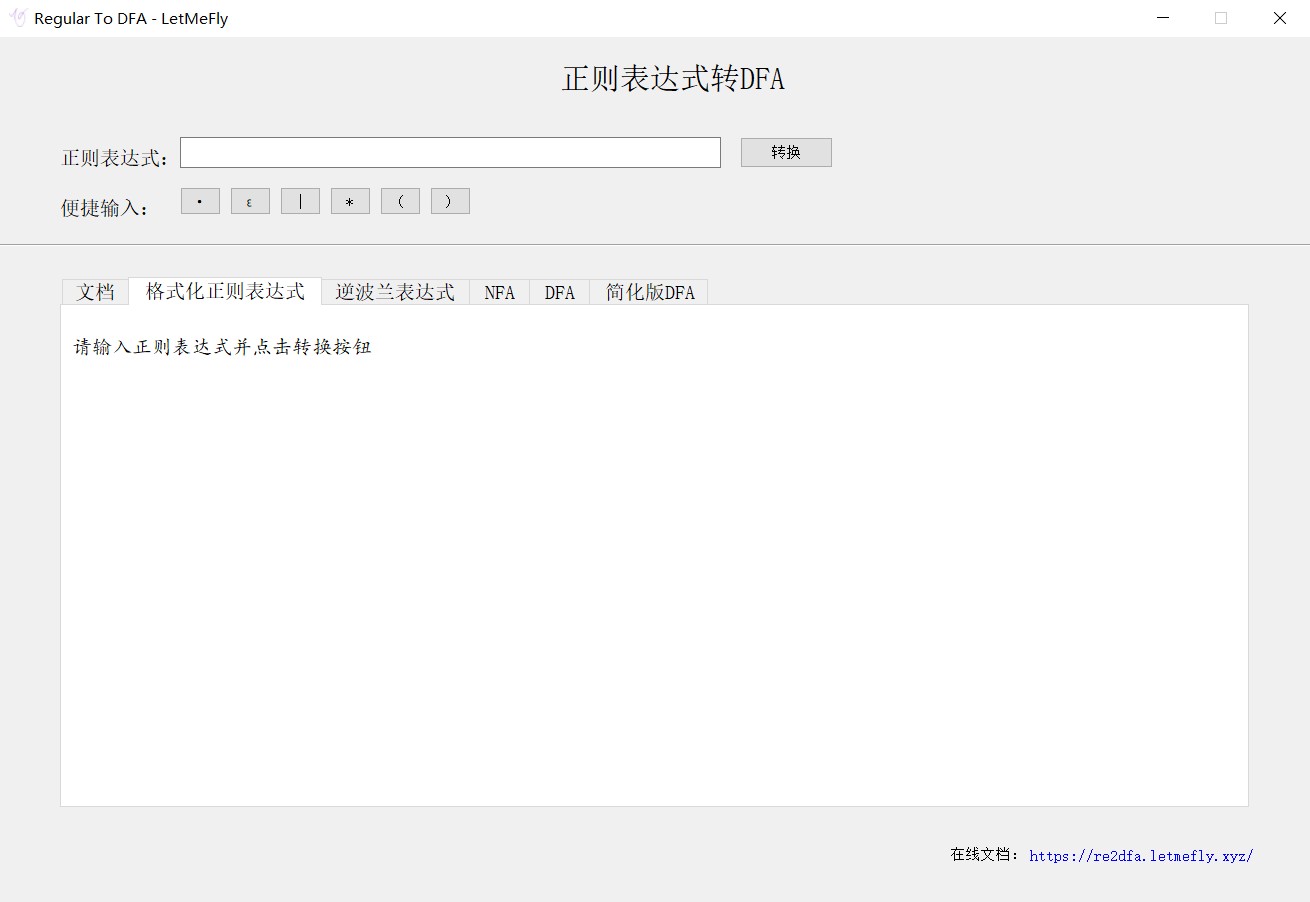Switch to the 文档 tab

click(x=96, y=292)
